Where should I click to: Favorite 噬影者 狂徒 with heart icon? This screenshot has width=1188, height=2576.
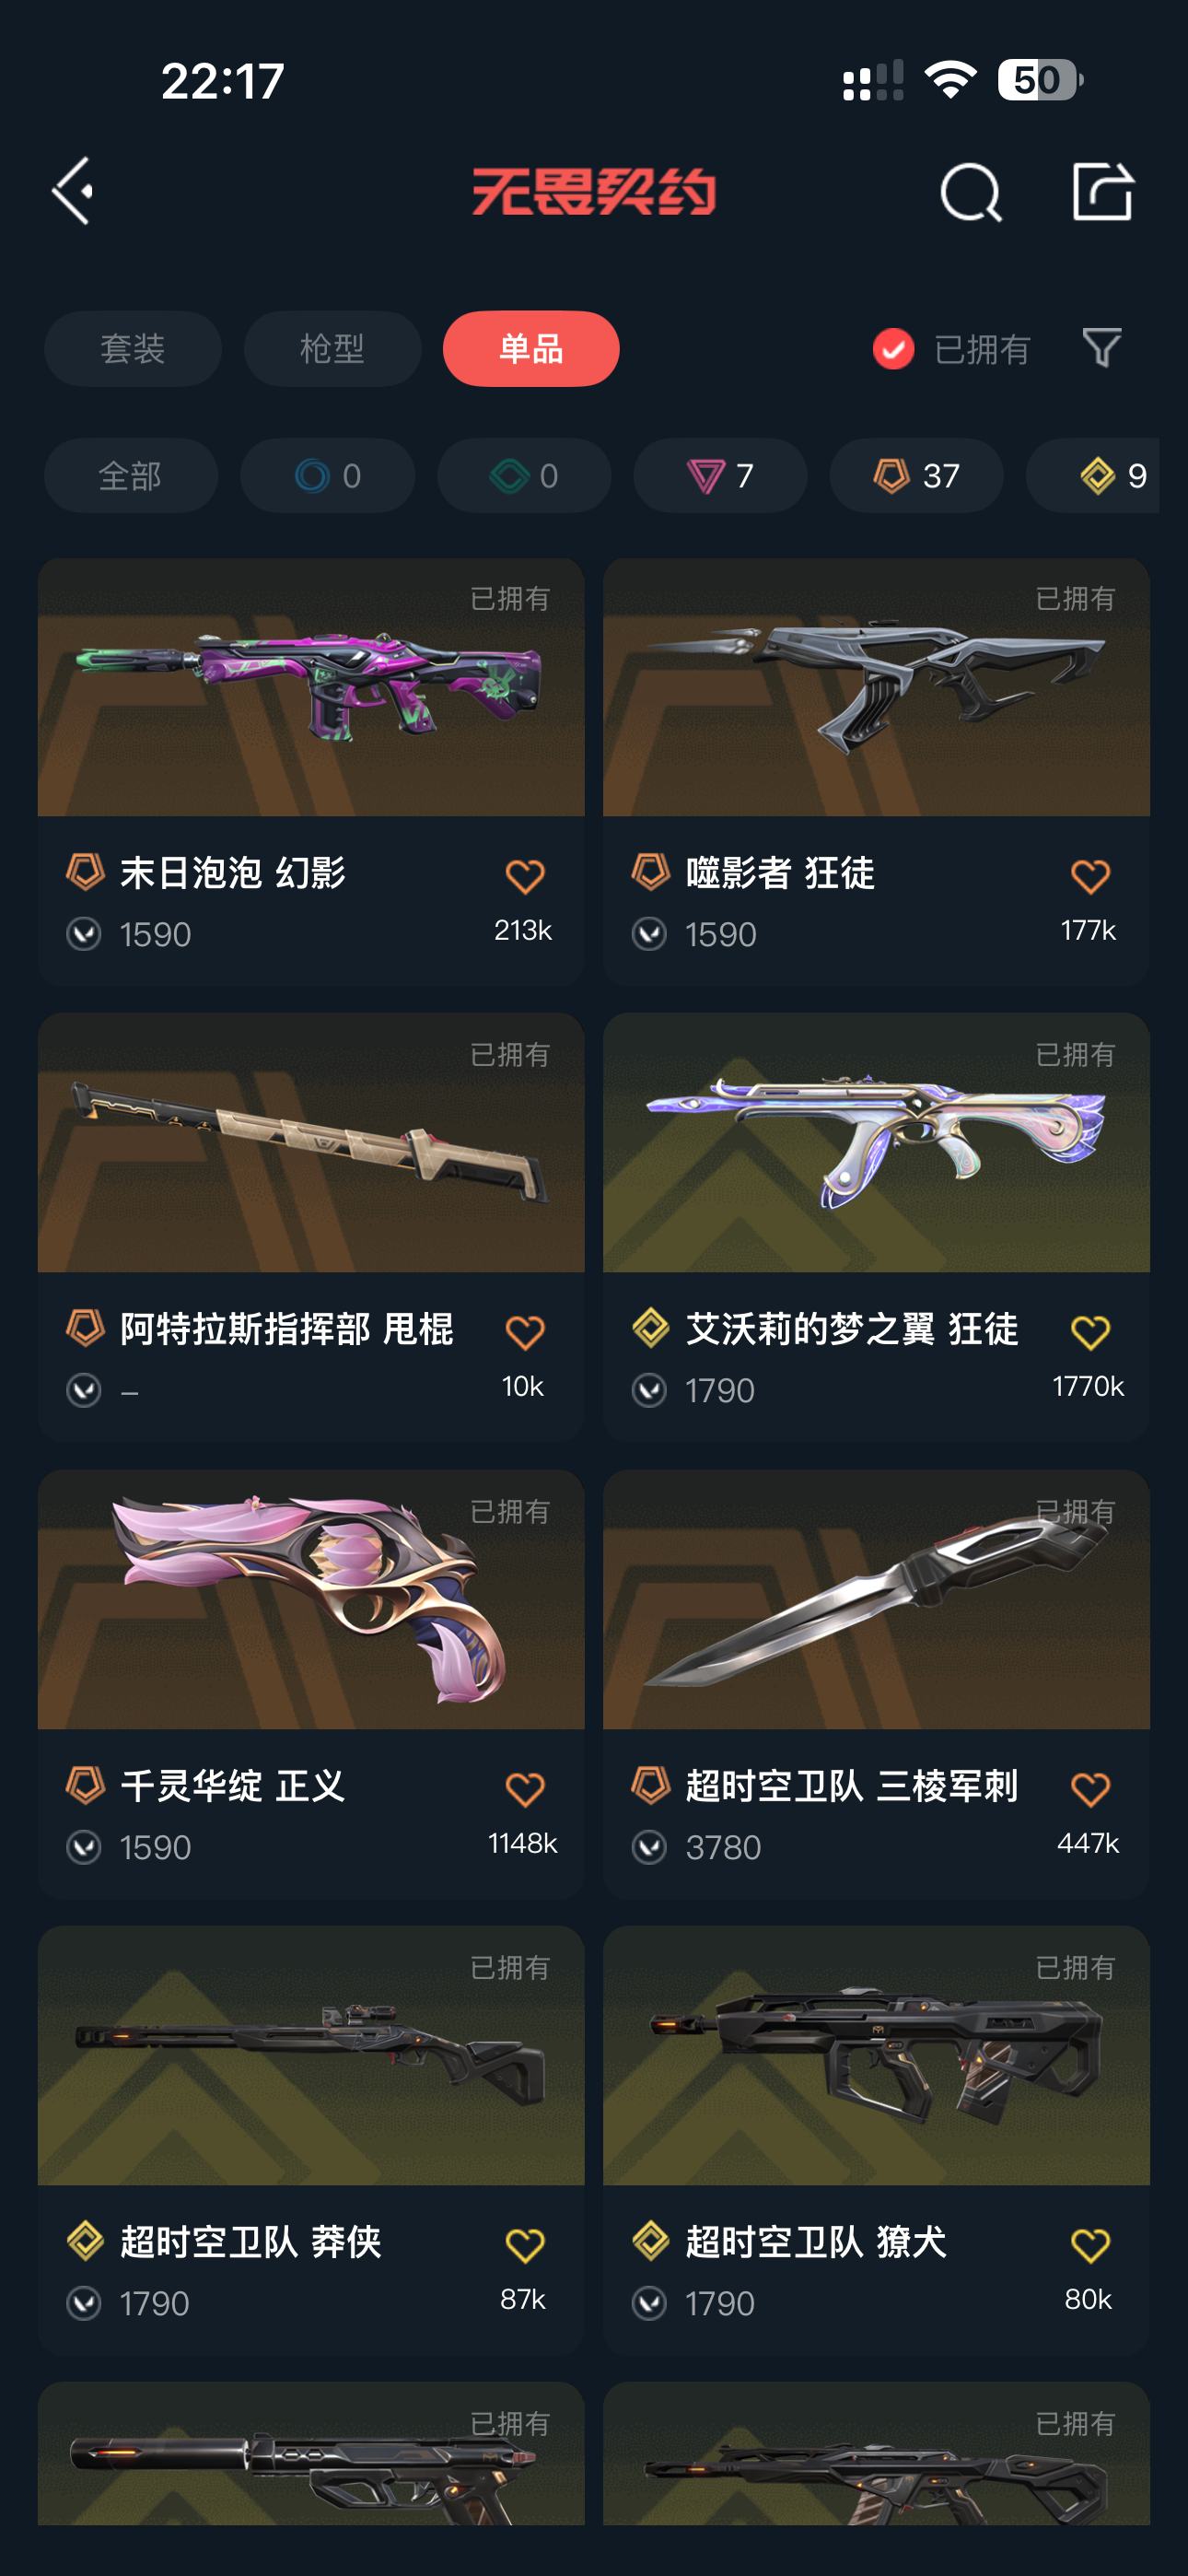1090,877
